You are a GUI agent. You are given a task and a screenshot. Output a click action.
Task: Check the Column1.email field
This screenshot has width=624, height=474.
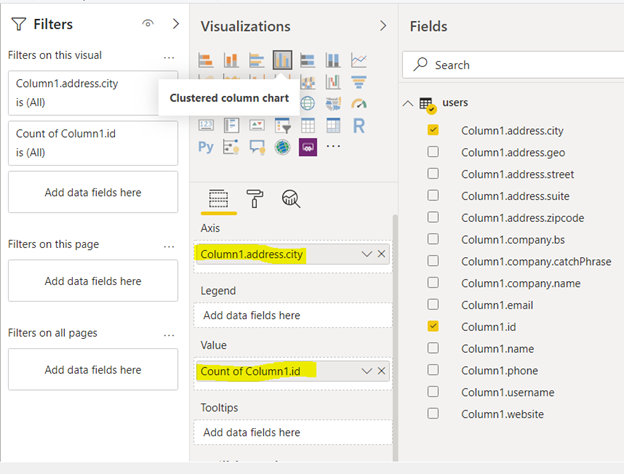[x=433, y=304]
